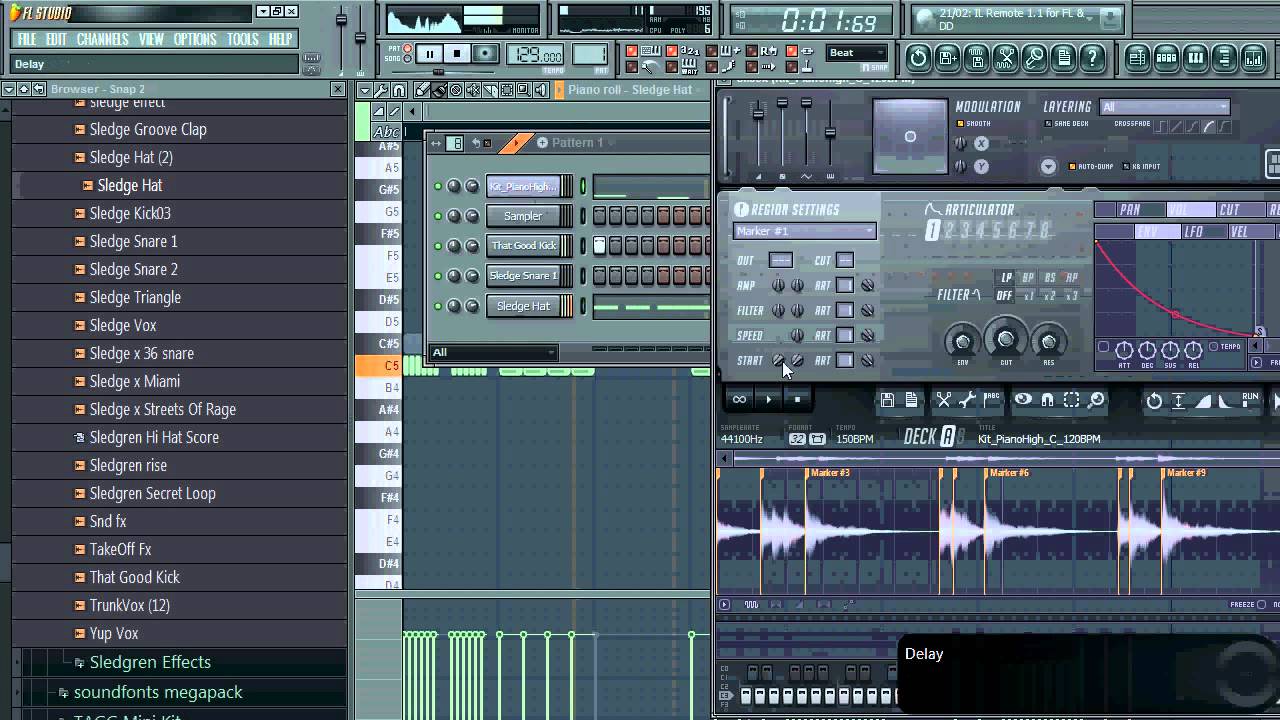Viewport: 1280px width, 720px height.
Task: Select the Sledge Snare 1 channel button
Action: (523, 276)
